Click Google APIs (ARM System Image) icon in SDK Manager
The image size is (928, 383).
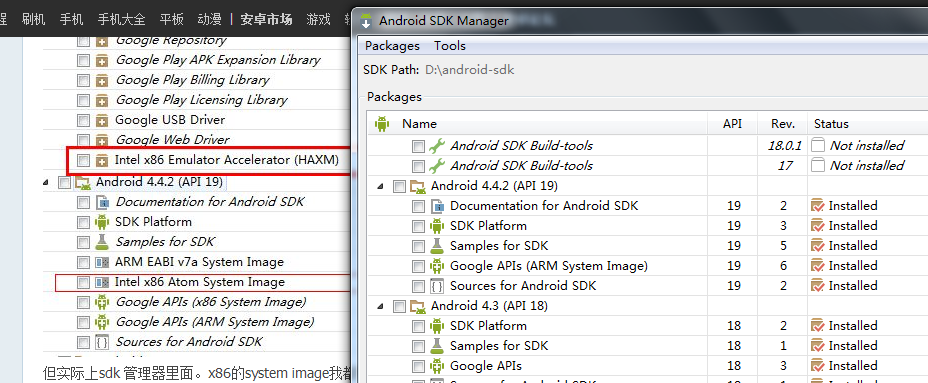coord(437,266)
